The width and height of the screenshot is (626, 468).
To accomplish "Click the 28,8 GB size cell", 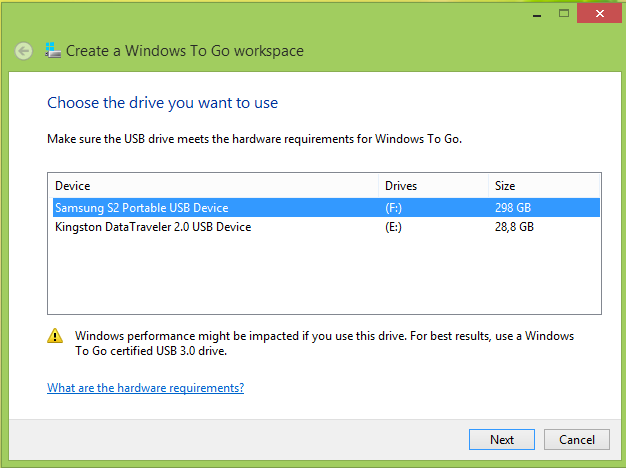I will pos(515,227).
